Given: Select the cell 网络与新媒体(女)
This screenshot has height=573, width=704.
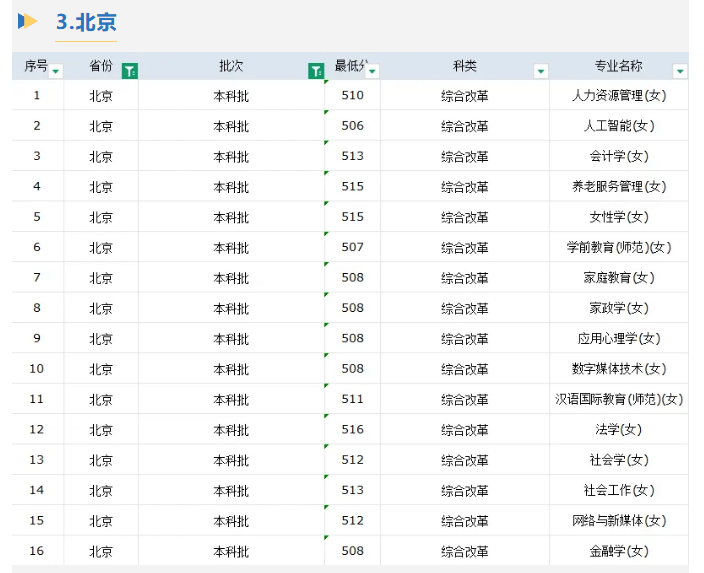Looking at the screenshot, I should coord(619,520).
